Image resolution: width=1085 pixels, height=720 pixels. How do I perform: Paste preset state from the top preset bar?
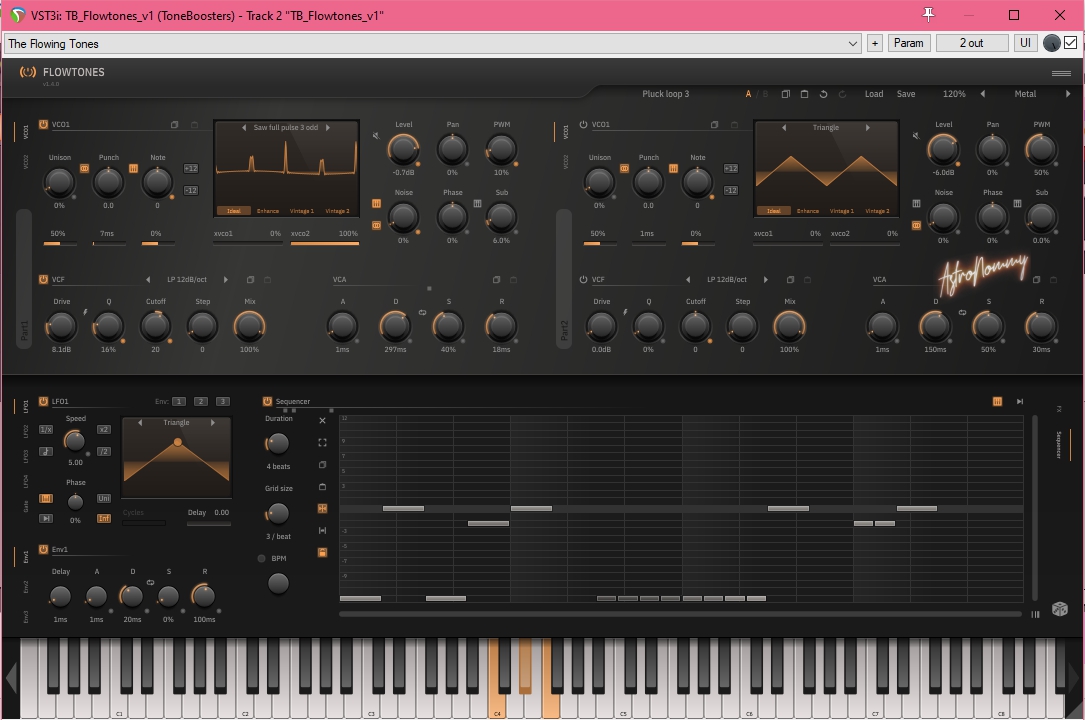[x=804, y=94]
